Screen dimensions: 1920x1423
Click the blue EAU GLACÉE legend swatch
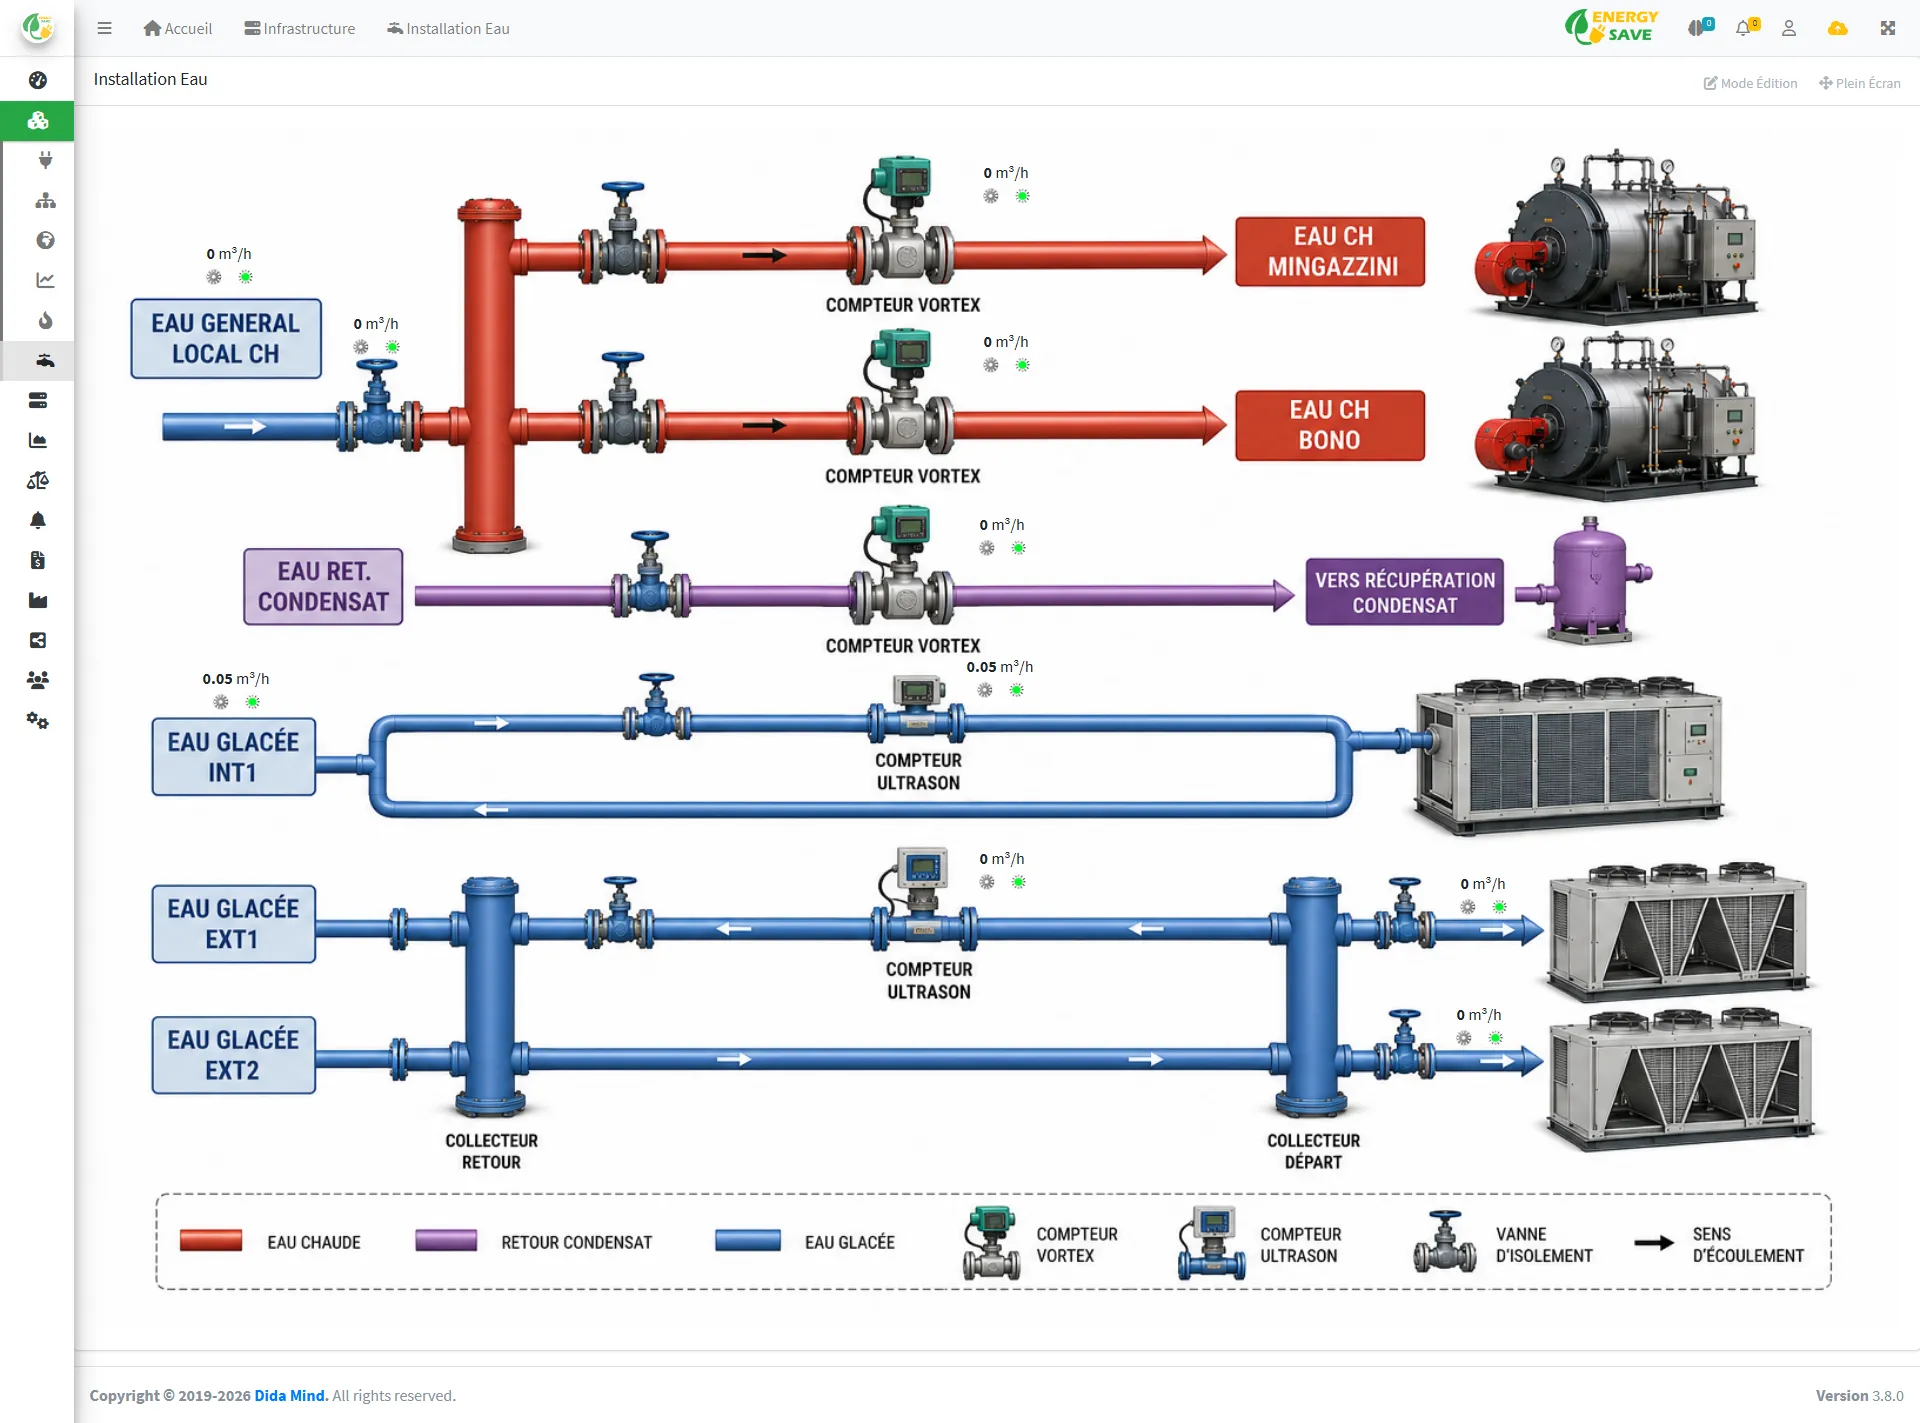click(x=748, y=1241)
